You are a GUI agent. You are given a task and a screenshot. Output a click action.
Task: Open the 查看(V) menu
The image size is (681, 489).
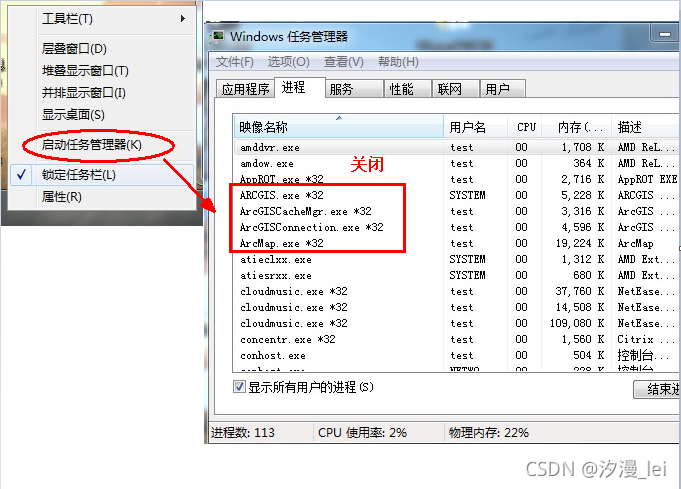click(x=344, y=62)
